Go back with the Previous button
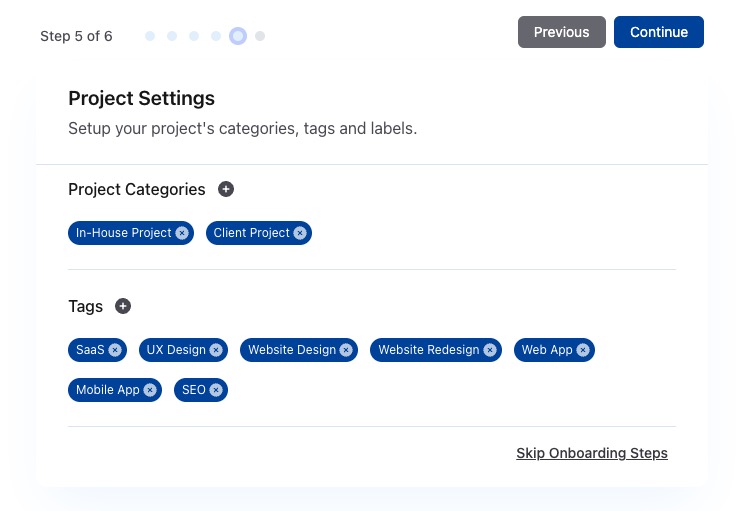This screenshot has height=511, width=741. tap(561, 32)
